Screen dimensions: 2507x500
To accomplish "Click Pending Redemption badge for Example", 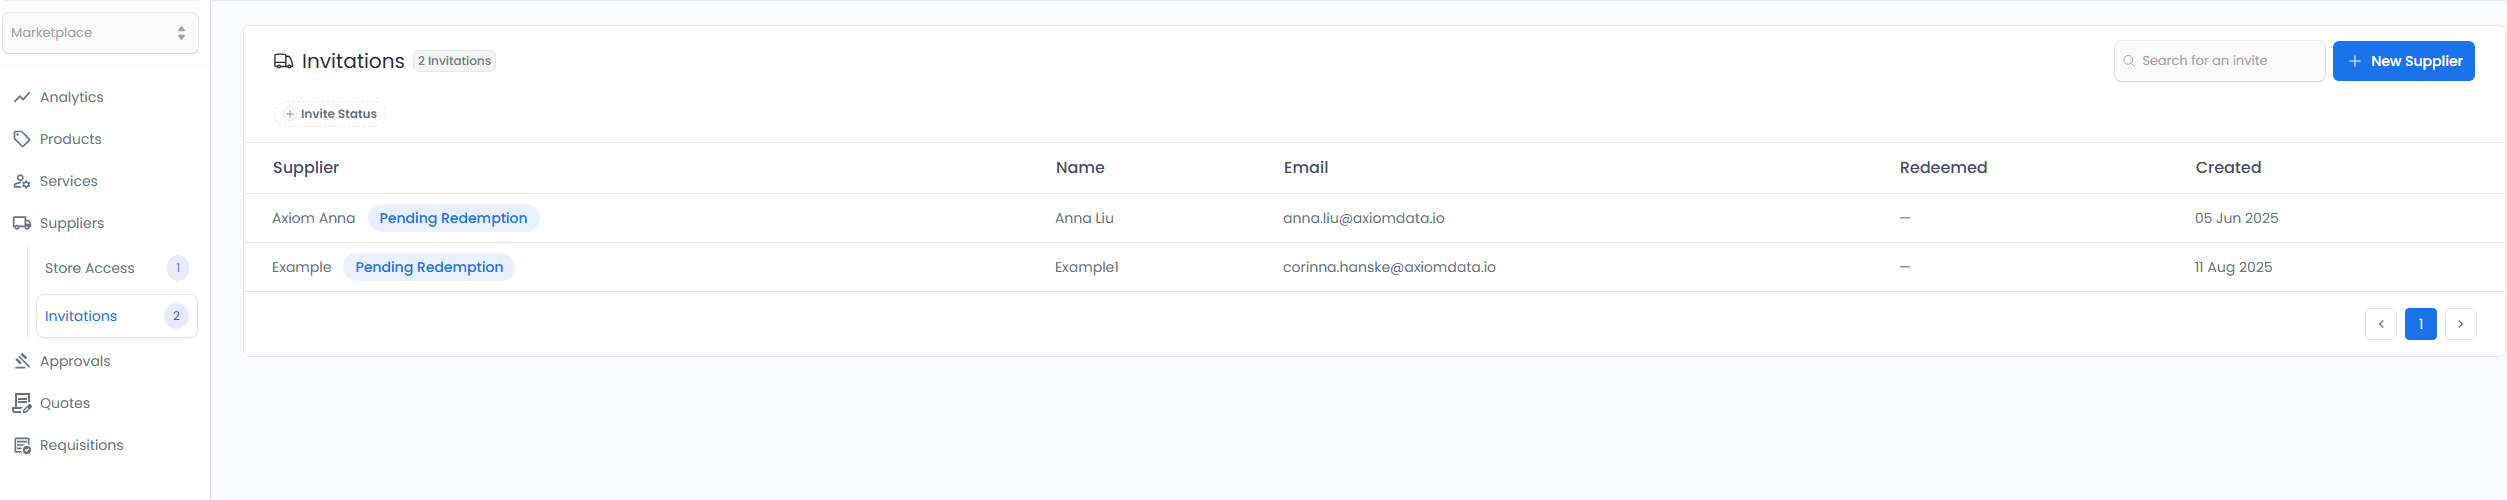I will (429, 267).
